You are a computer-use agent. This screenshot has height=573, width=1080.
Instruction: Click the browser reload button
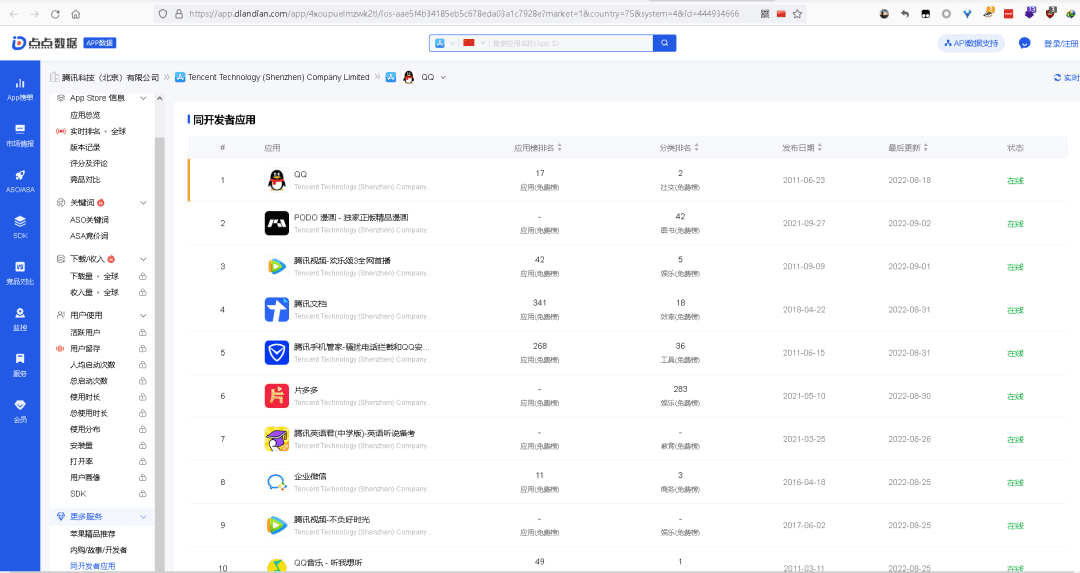(55, 14)
